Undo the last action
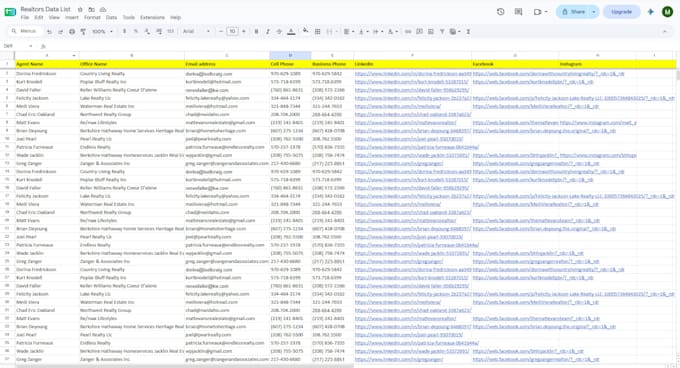This screenshot has width=680, height=368. point(49,32)
